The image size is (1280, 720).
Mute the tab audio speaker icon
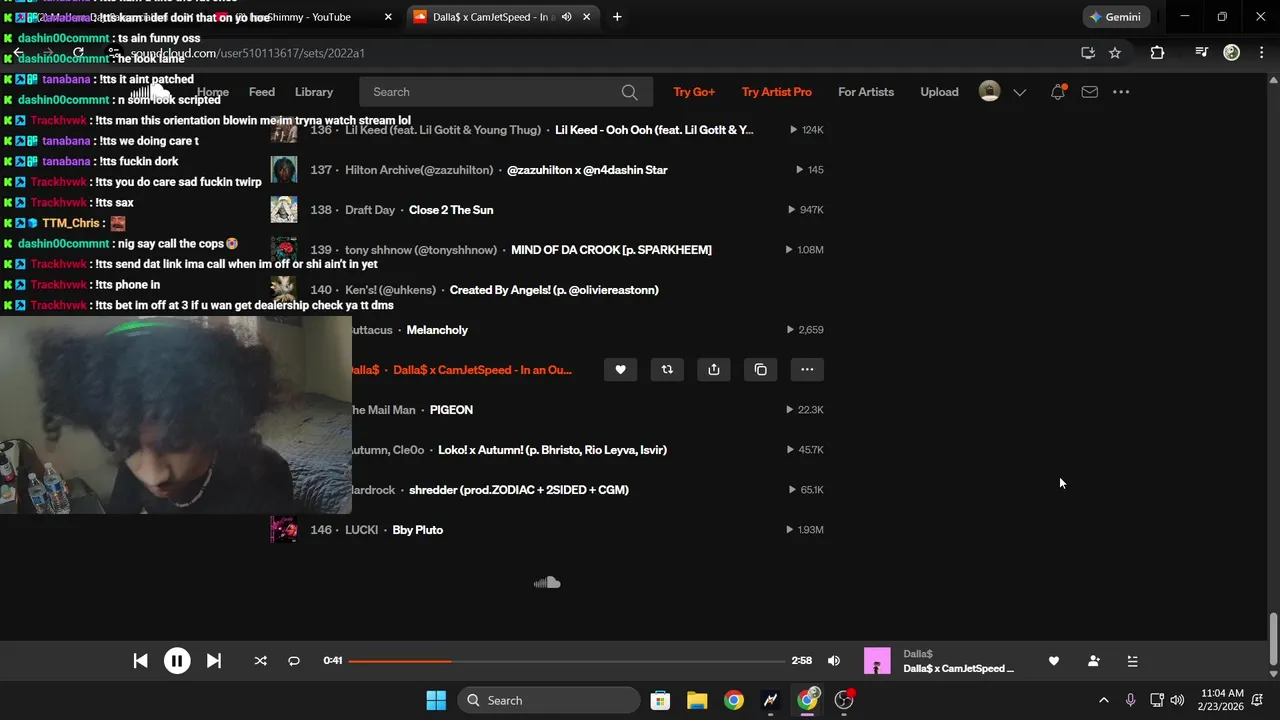point(567,17)
